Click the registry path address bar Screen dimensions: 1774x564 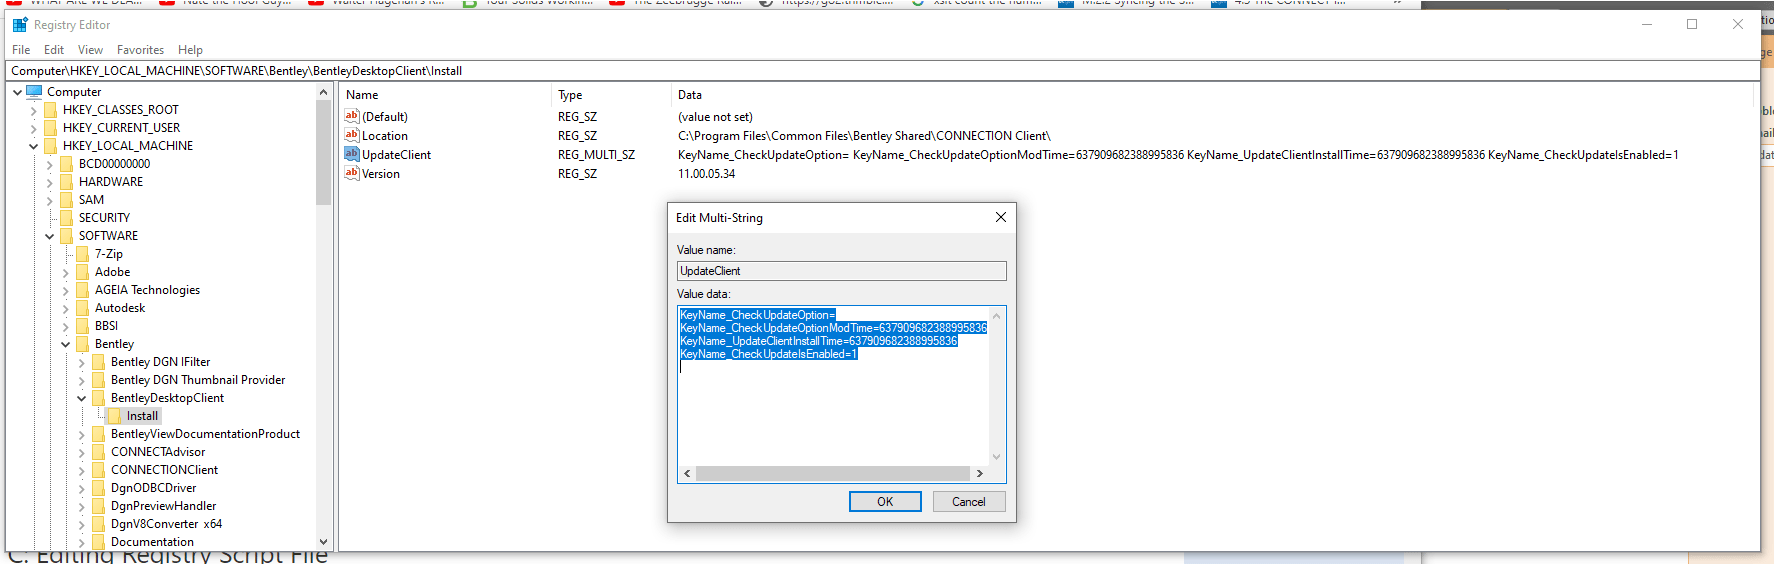[x=882, y=71]
